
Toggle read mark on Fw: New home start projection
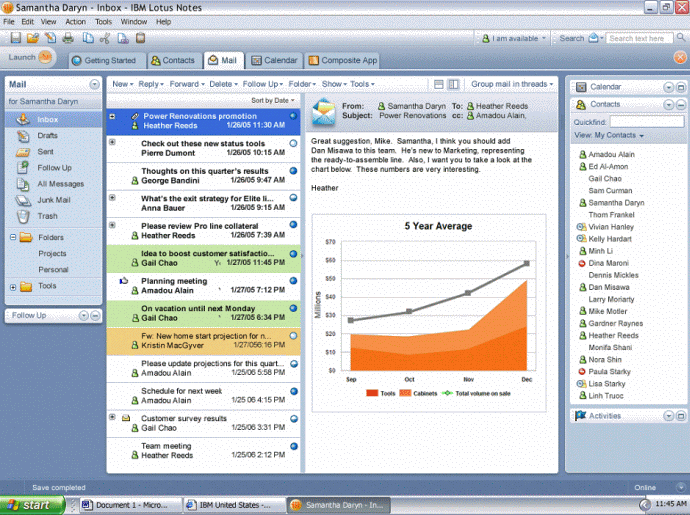pos(294,335)
